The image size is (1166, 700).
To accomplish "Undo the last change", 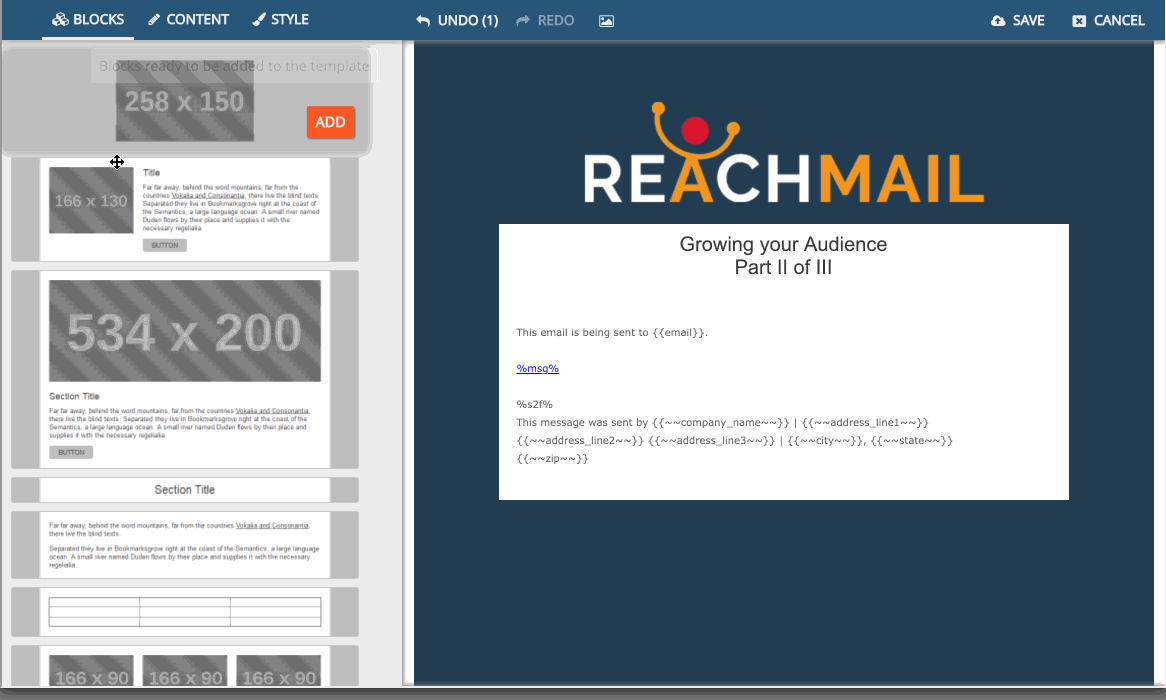I will 457,20.
